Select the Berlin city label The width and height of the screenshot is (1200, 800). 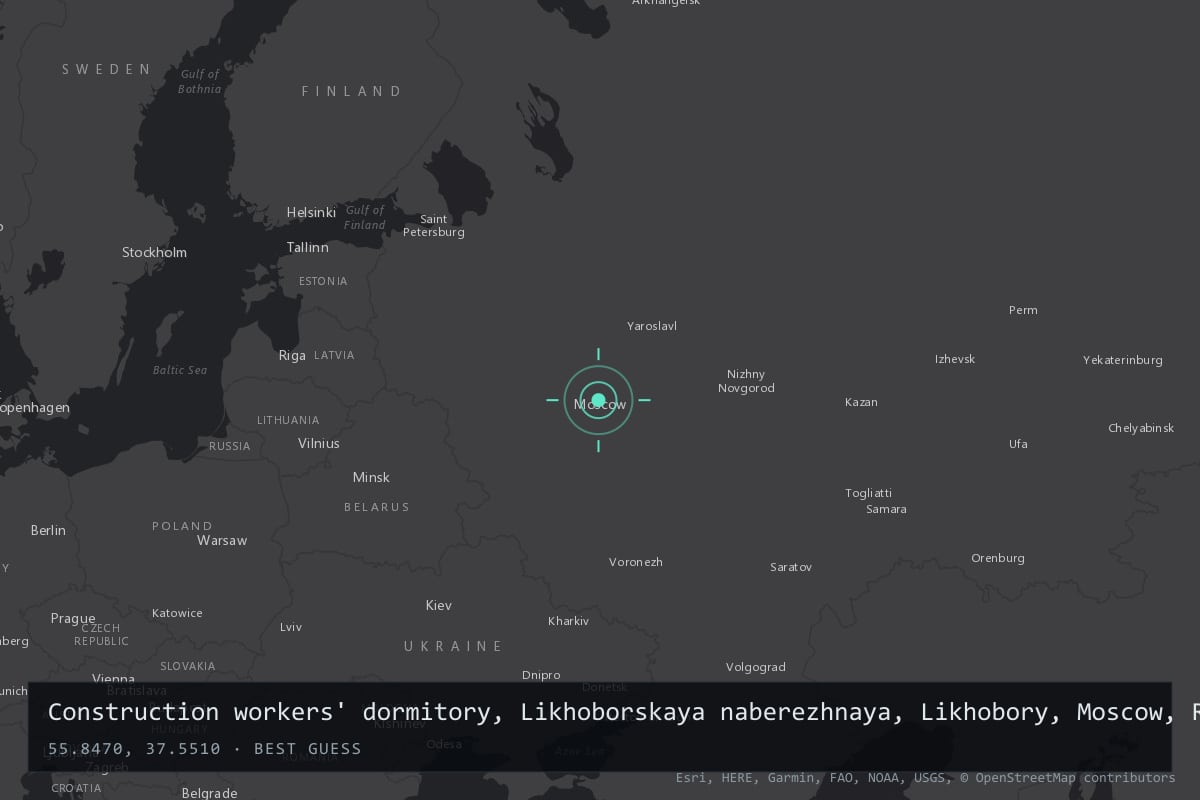point(48,530)
